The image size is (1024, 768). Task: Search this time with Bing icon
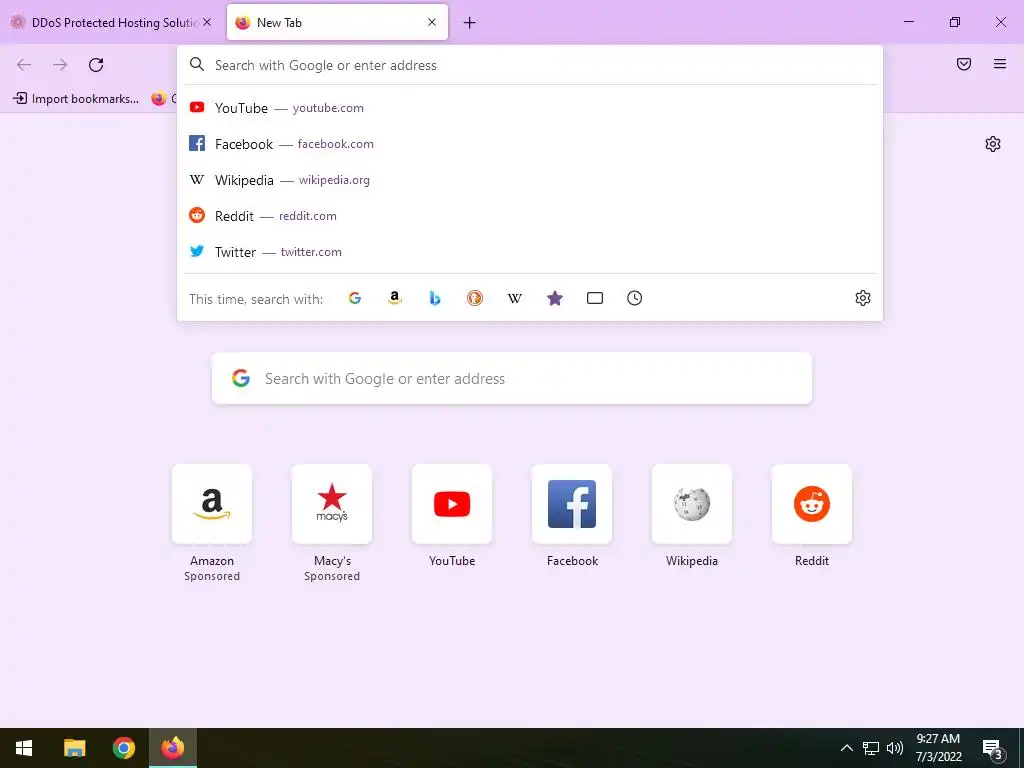coord(435,298)
